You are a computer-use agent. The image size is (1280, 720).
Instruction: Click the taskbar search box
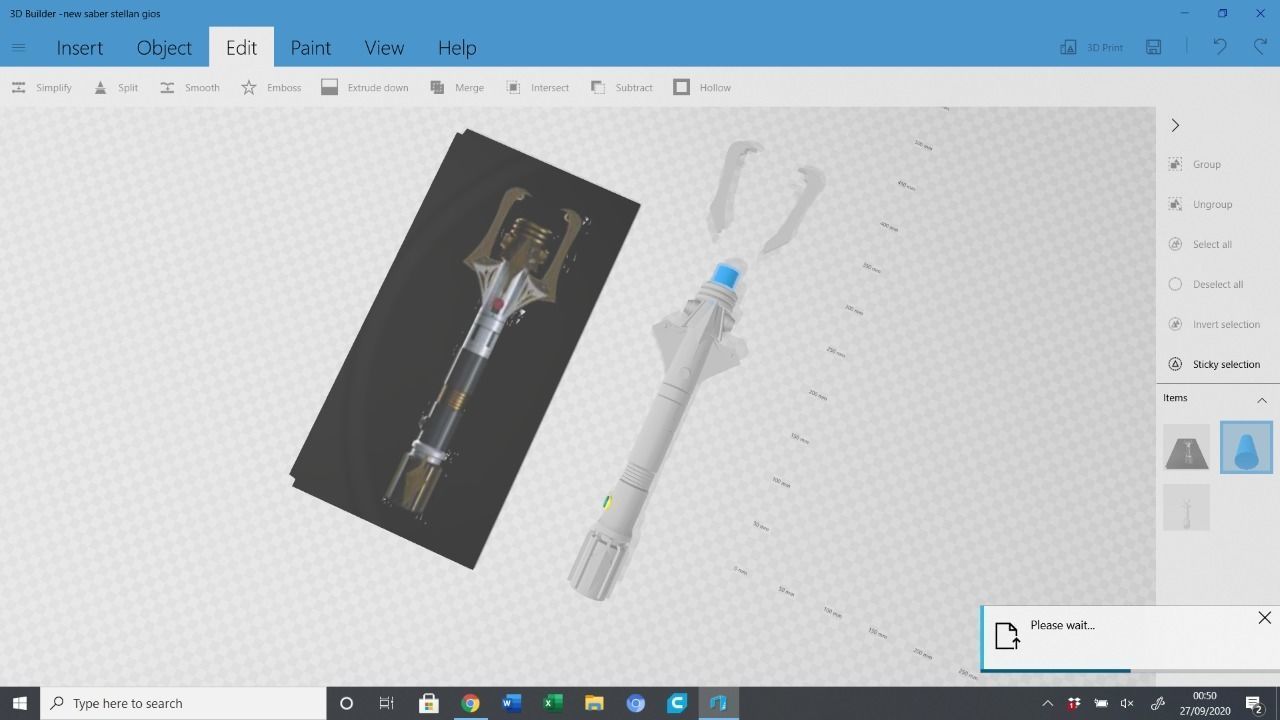click(183, 703)
